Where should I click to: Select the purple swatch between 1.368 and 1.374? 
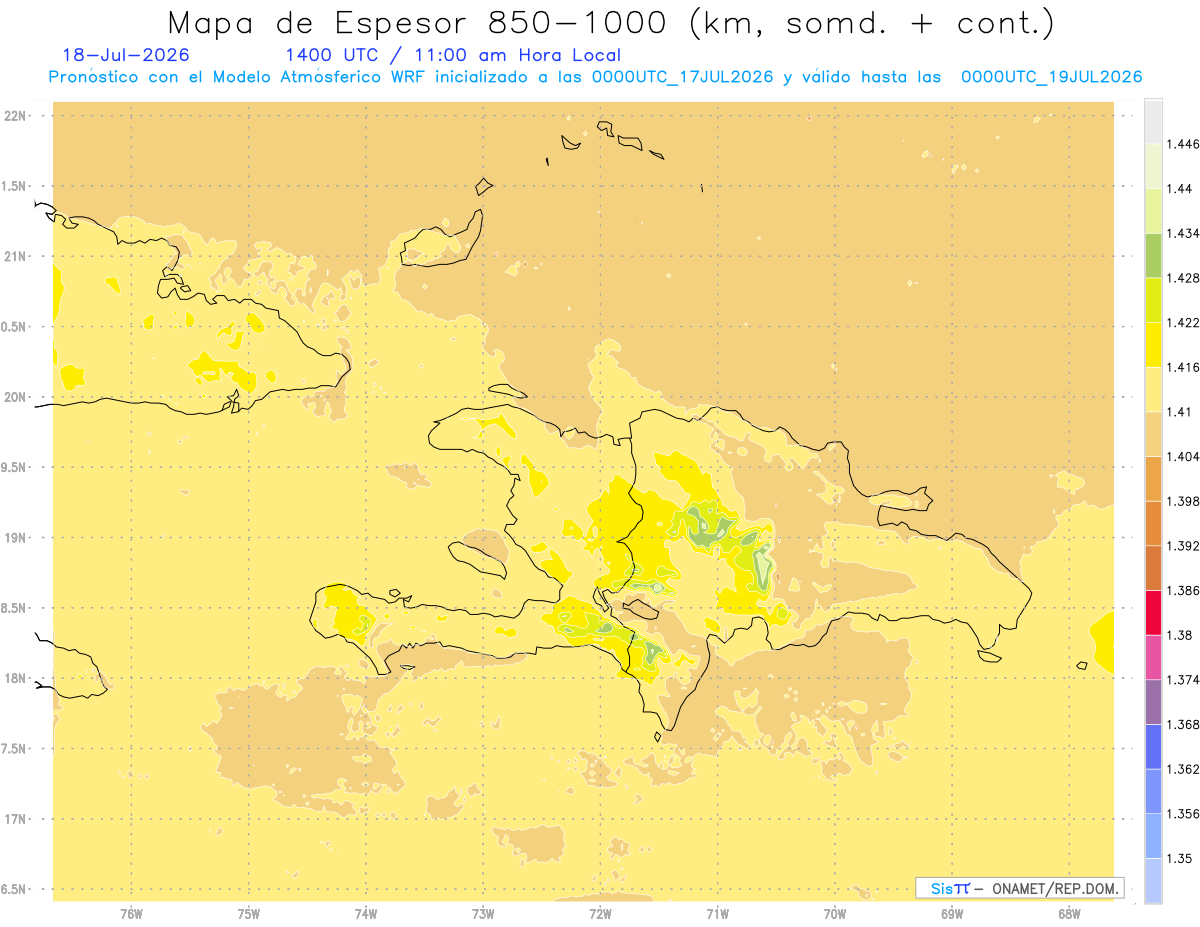[1153, 702]
